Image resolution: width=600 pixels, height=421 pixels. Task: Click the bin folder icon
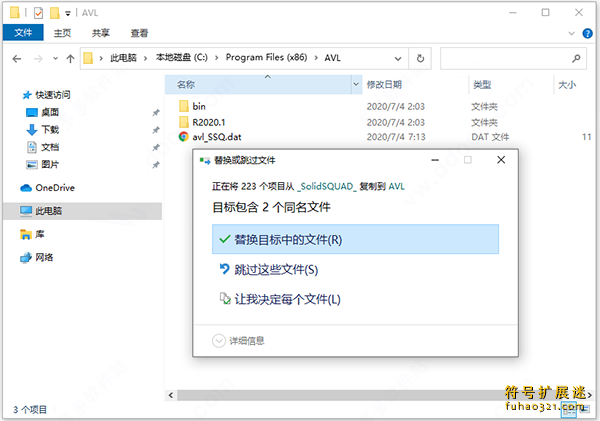[x=184, y=106]
